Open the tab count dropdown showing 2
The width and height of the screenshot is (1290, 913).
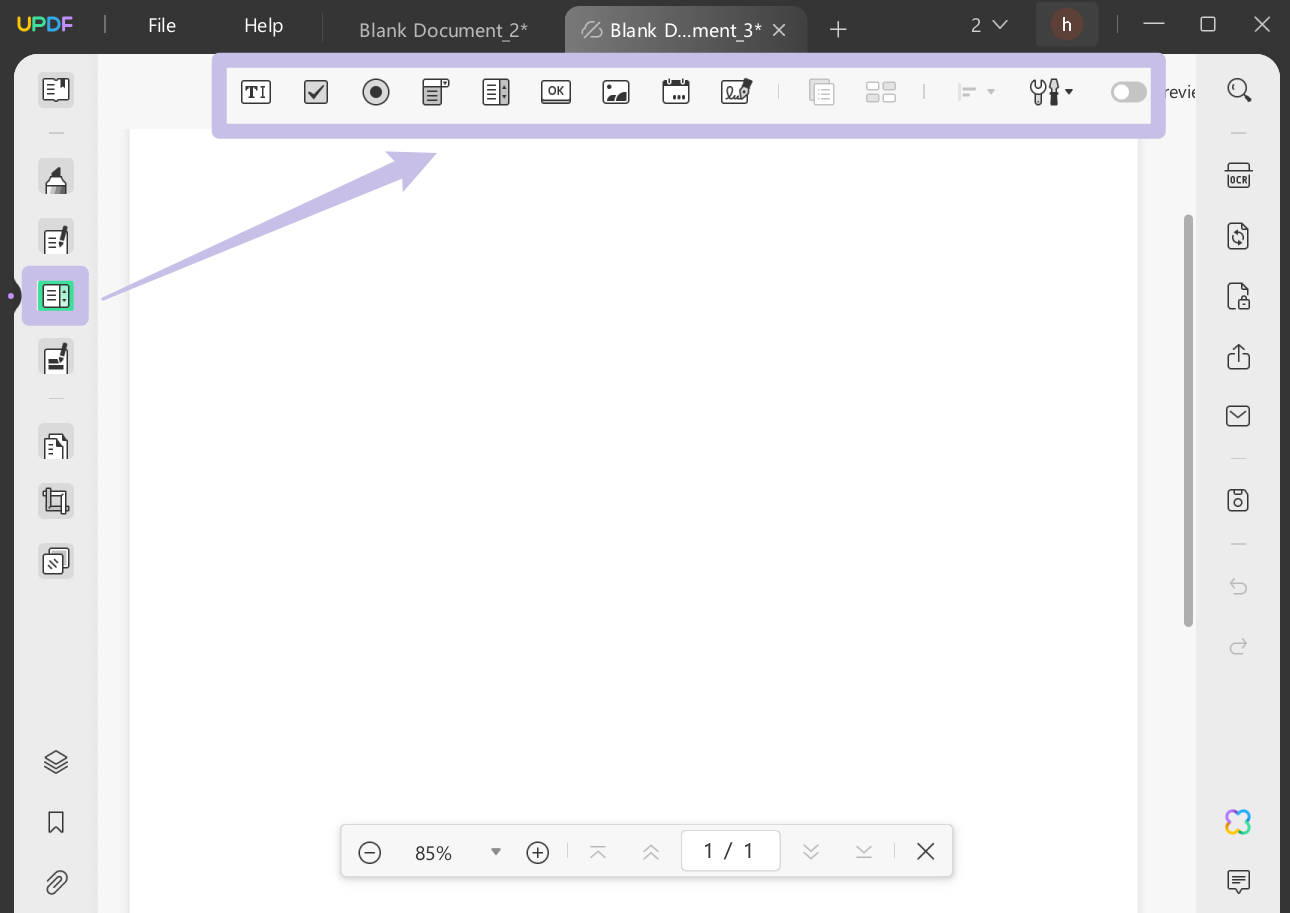click(988, 24)
